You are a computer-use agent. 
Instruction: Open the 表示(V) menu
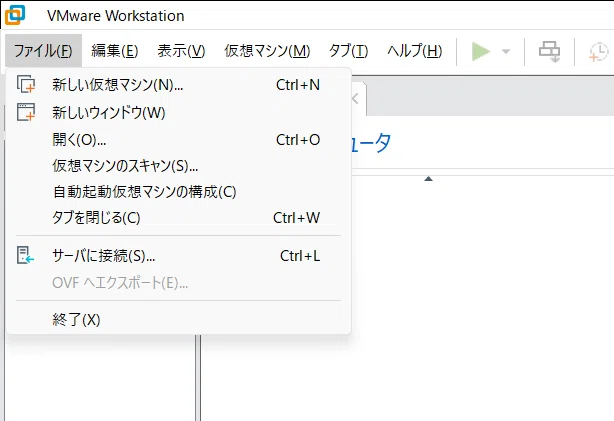tap(181, 51)
